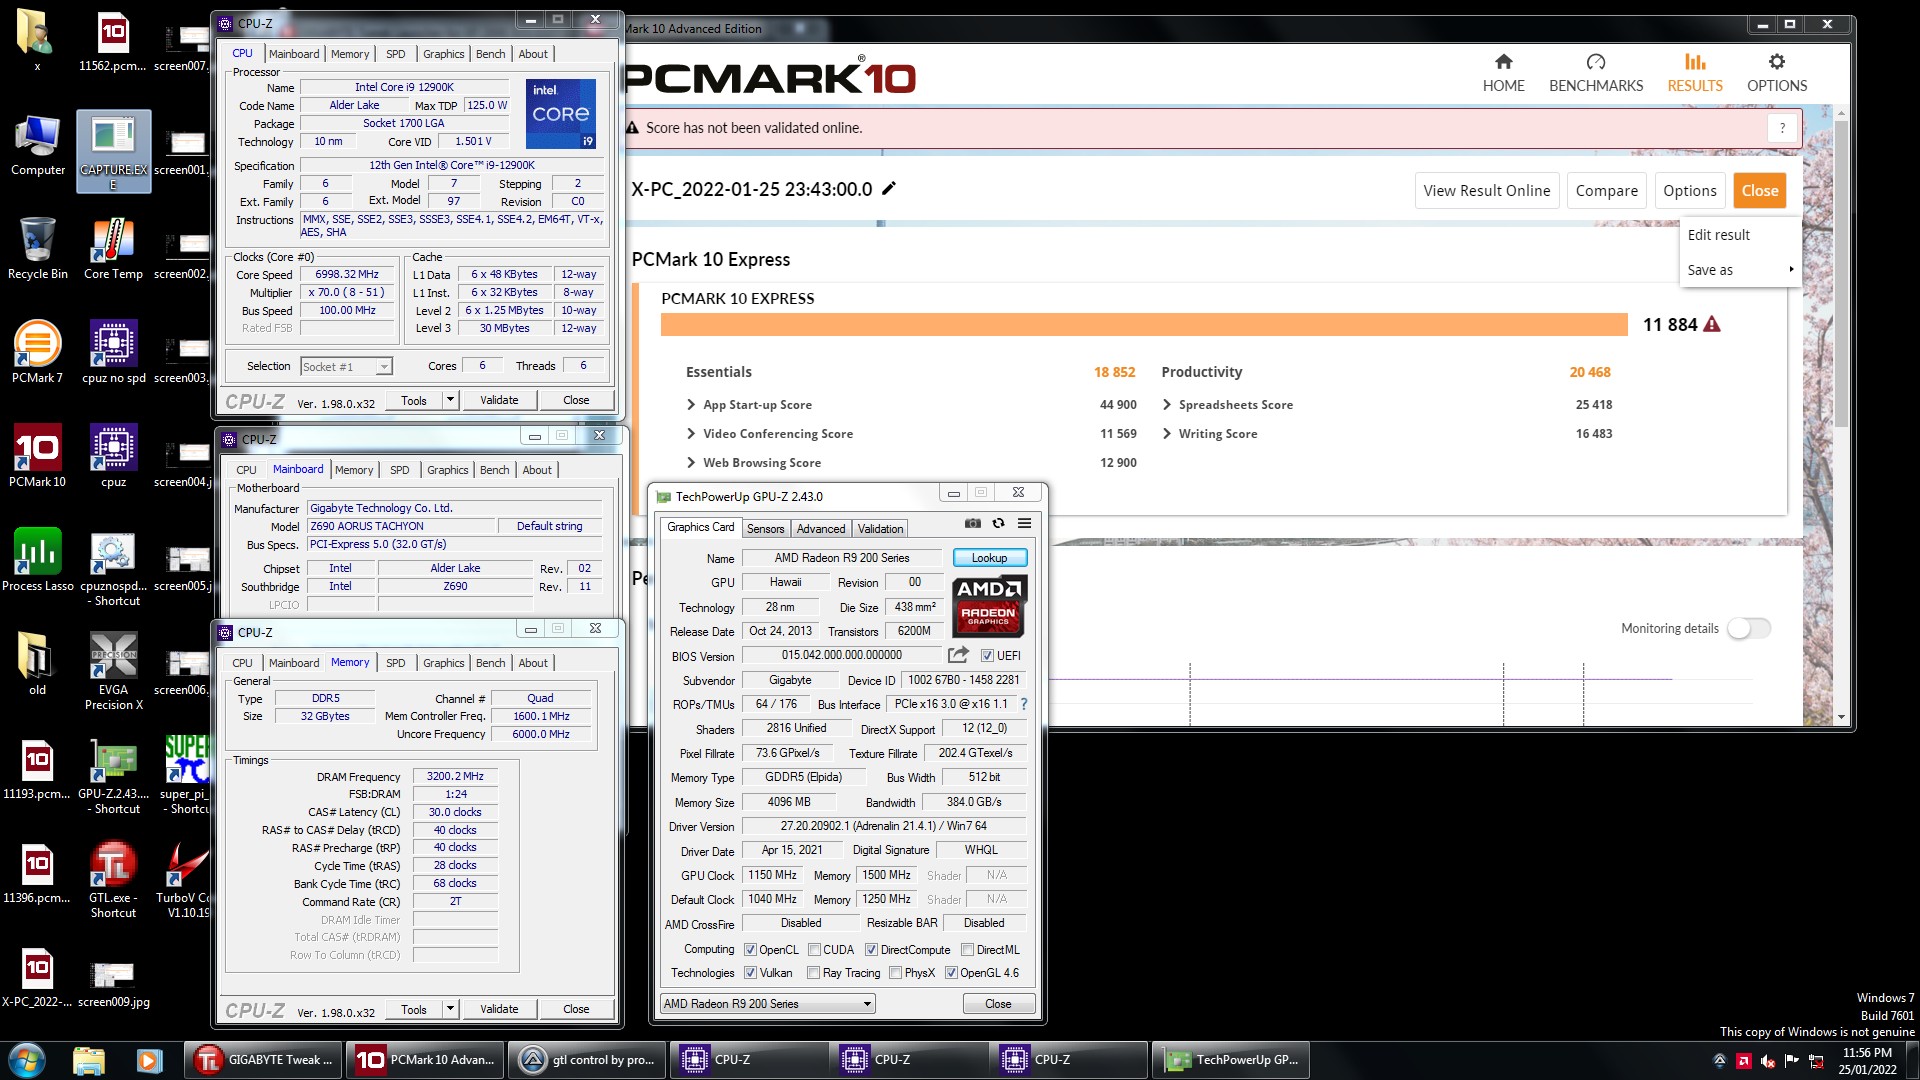Screen dimensions: 1920x1080
Task: Open GPU selection dropdown in GPU-Z
Action: [767, 1004]
